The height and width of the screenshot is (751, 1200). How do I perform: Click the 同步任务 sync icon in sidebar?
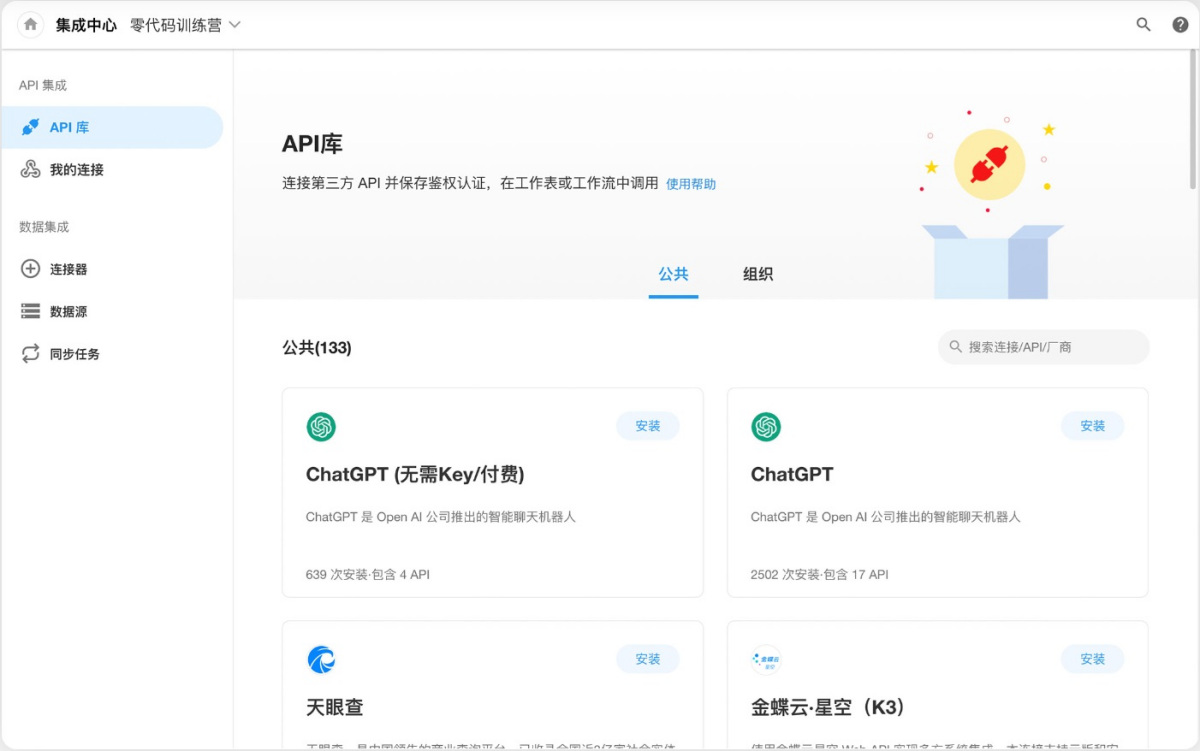coord(31,354)
